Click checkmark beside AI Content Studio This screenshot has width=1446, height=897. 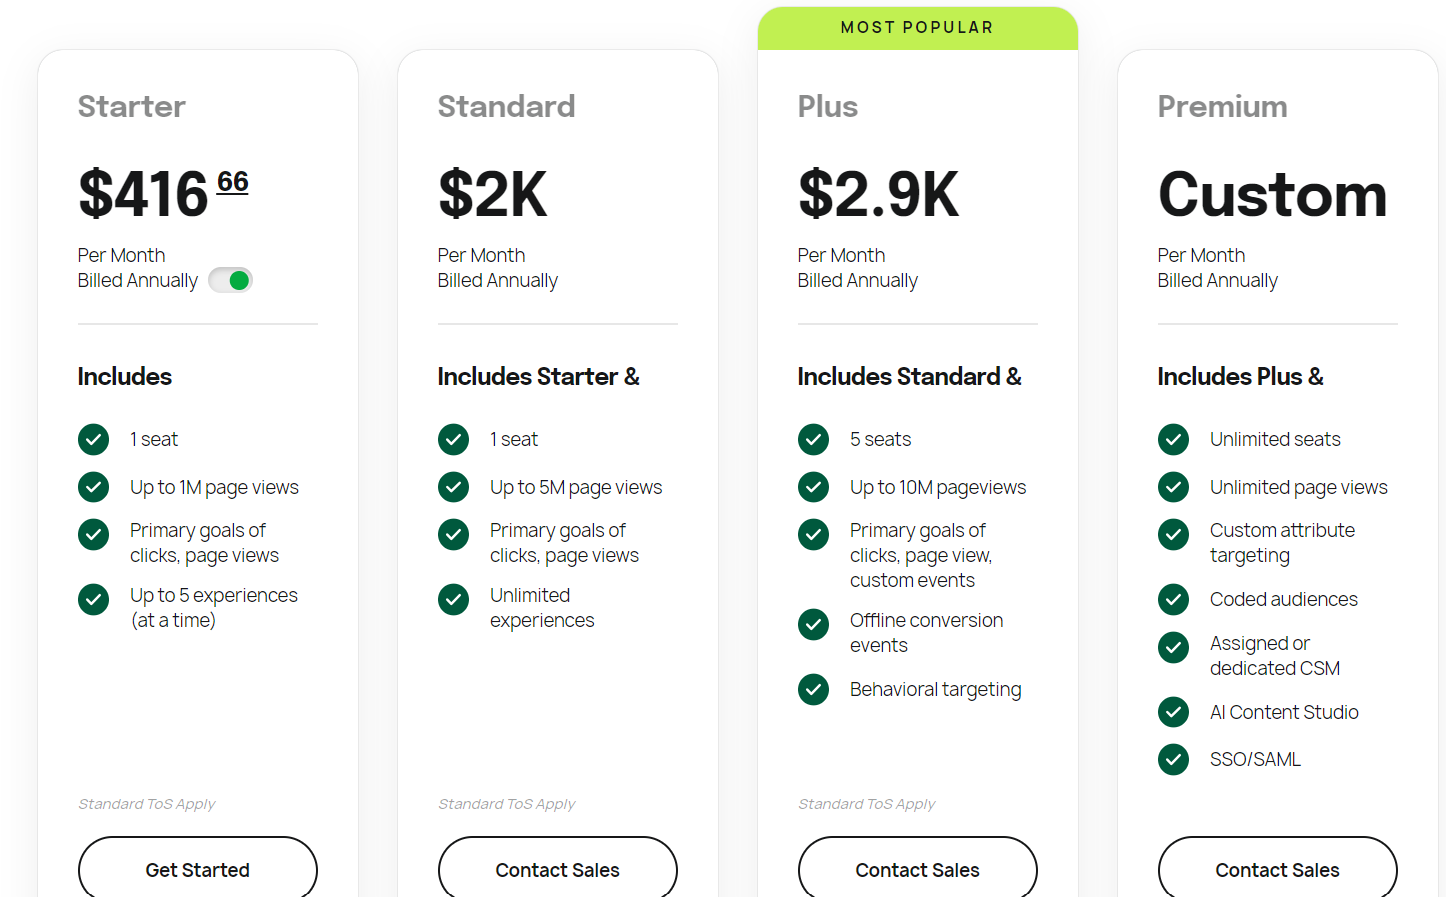[1174, 712]
